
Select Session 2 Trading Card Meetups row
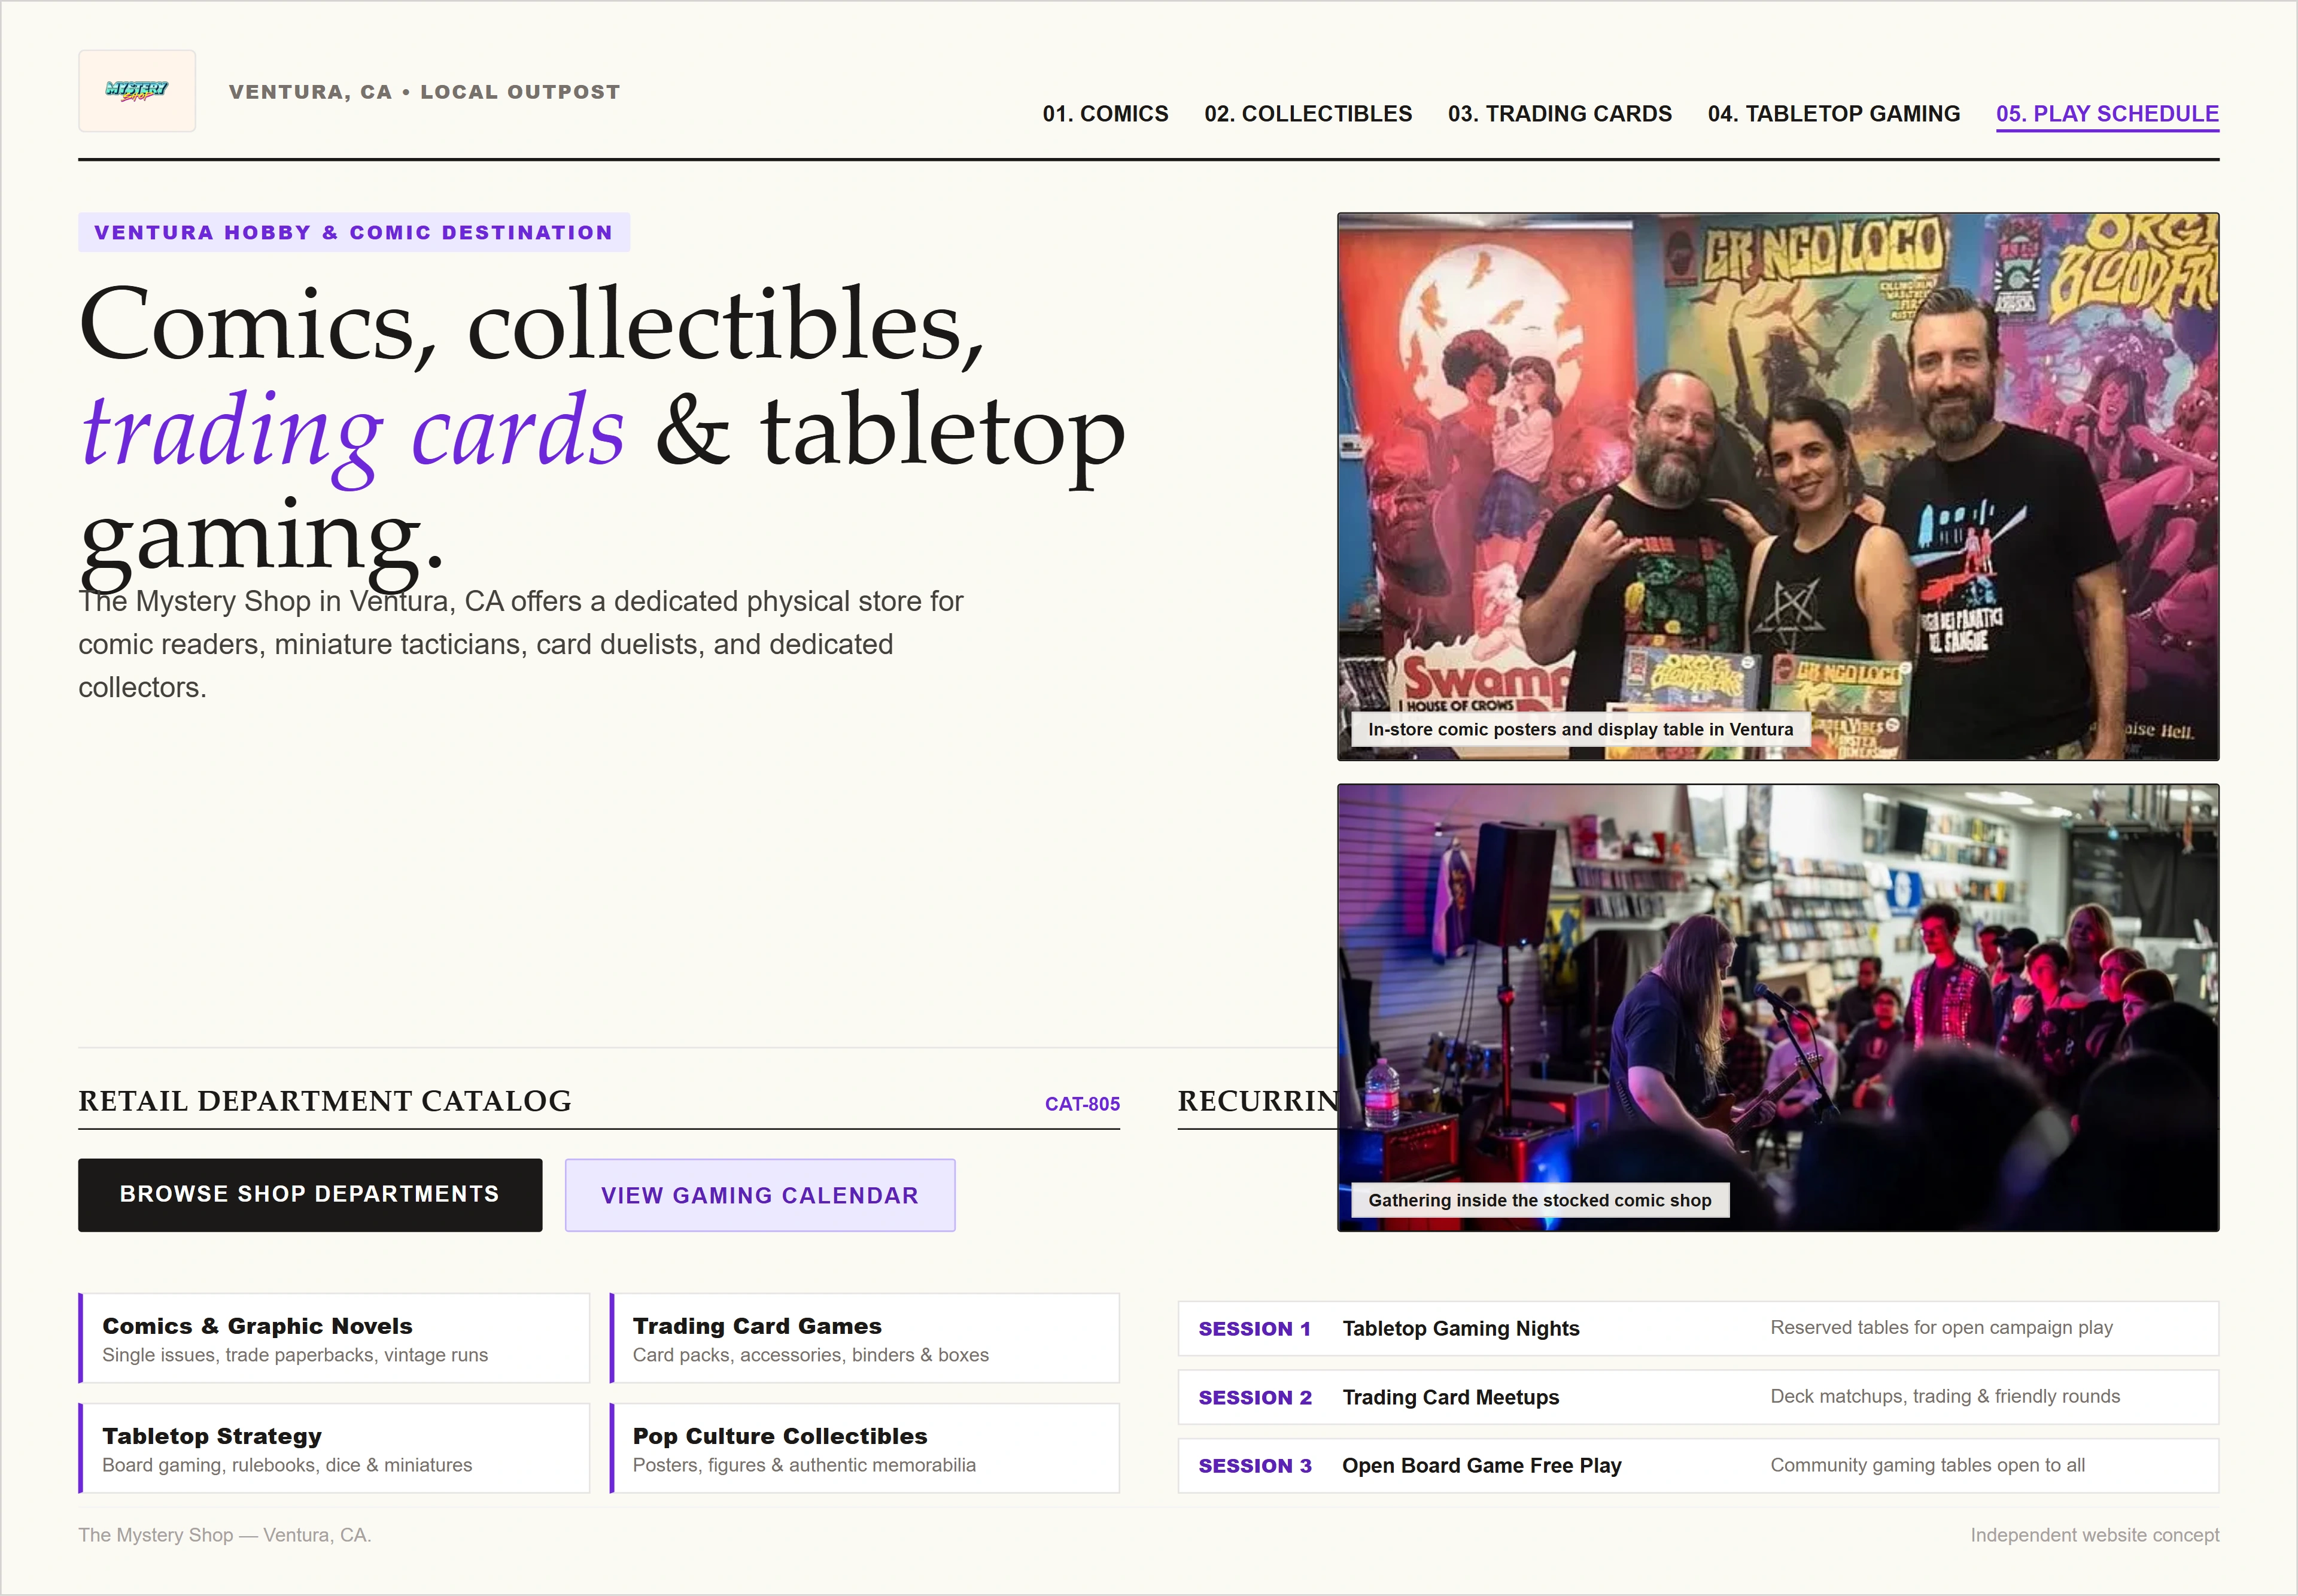pos(1698,1397)
